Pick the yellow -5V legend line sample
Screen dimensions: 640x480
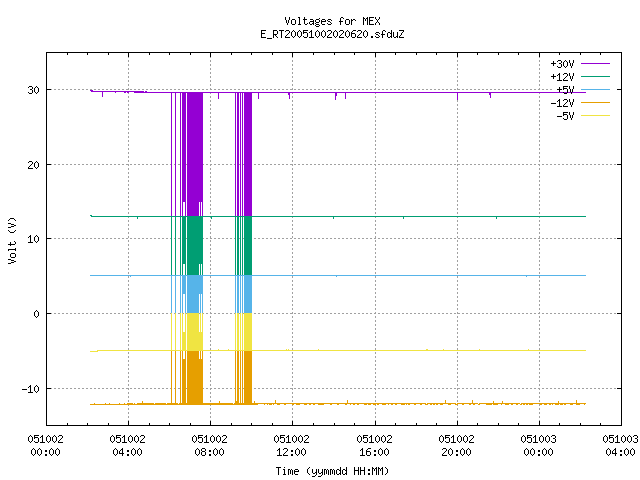point(596,116)
